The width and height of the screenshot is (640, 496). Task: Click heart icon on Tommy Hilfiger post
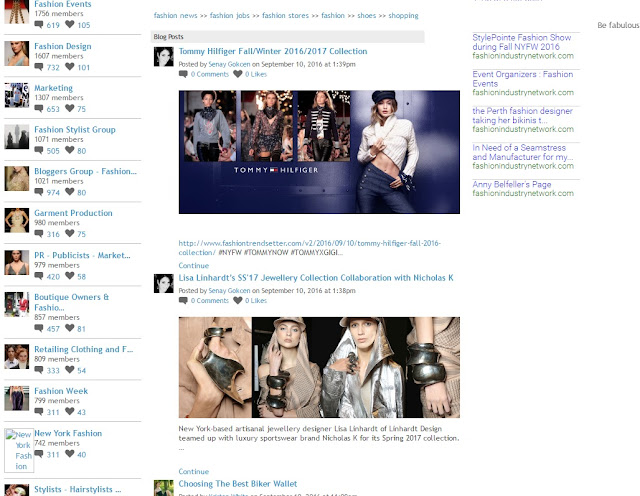tap(238, 74)
